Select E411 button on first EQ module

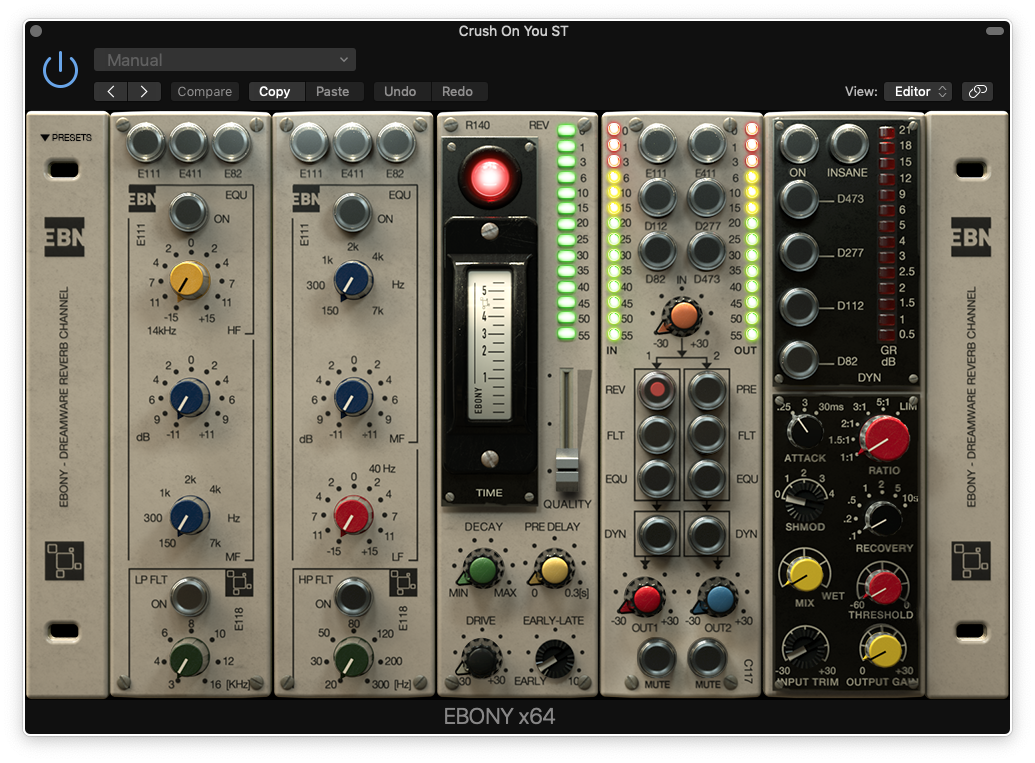pyautogui.click(x=189, y=143)
